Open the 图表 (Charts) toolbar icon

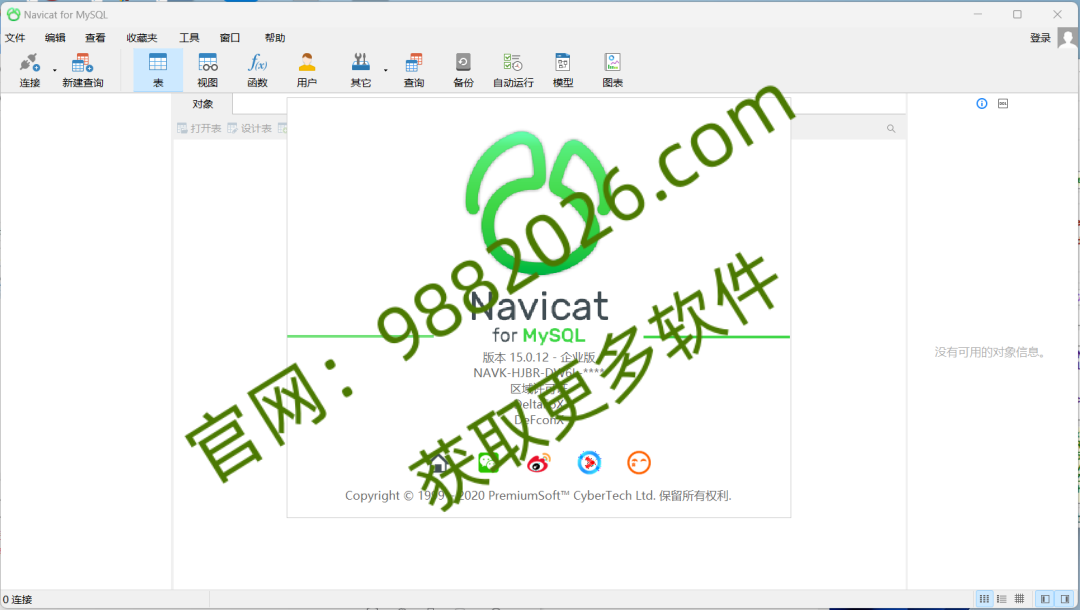tap(612, 70)
